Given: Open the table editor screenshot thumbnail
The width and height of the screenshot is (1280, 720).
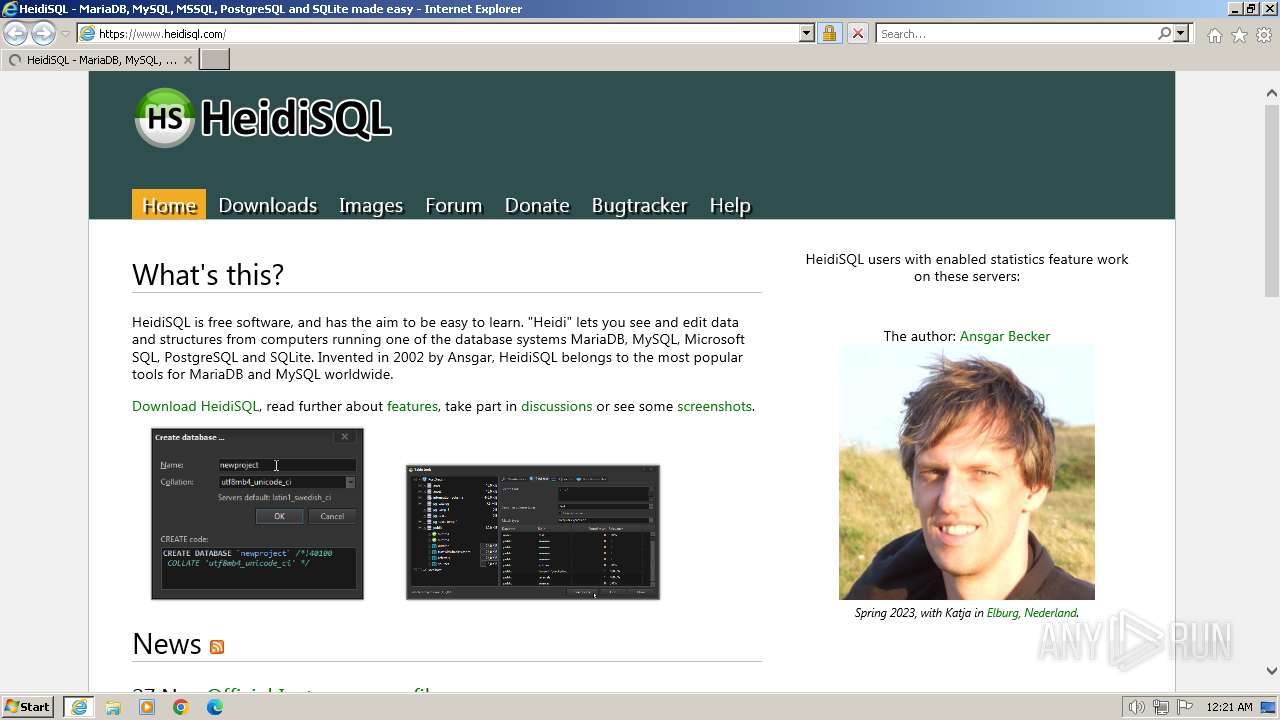Looking at the screenshot, I should point(533,532).
